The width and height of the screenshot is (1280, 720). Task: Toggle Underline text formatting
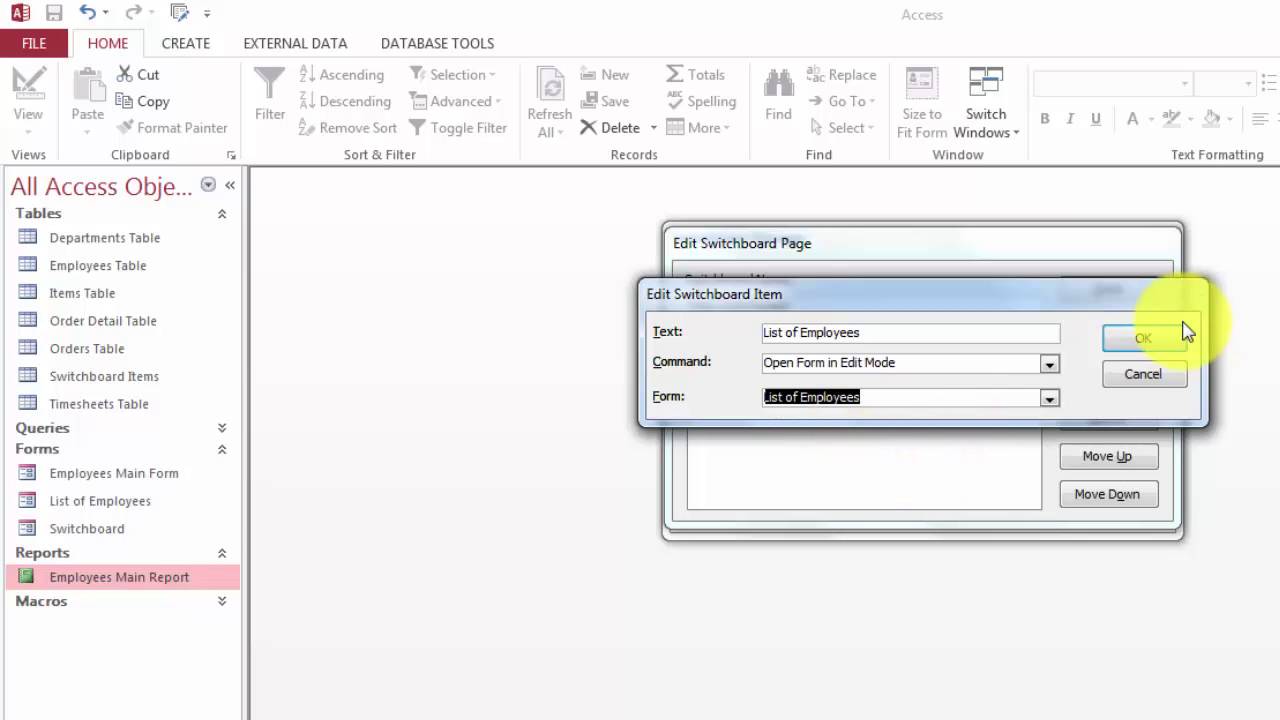click(1096, 118)
